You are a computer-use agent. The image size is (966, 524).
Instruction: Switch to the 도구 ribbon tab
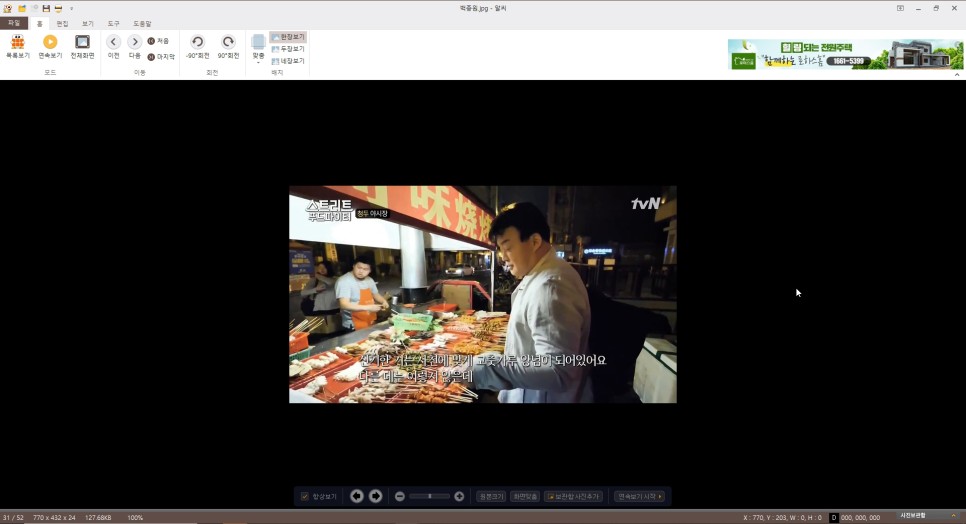[x=113, y=23]
